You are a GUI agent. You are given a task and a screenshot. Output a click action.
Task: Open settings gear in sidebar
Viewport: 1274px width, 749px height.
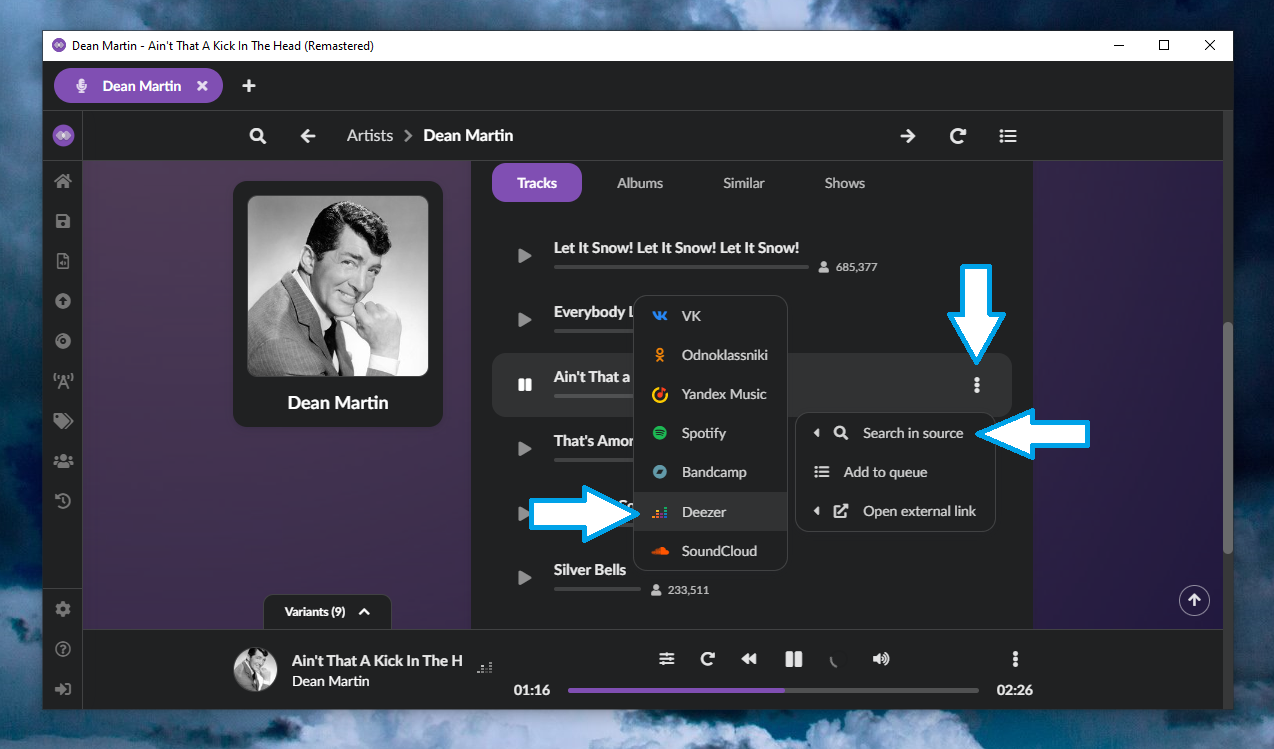click(x=63, y=609)
